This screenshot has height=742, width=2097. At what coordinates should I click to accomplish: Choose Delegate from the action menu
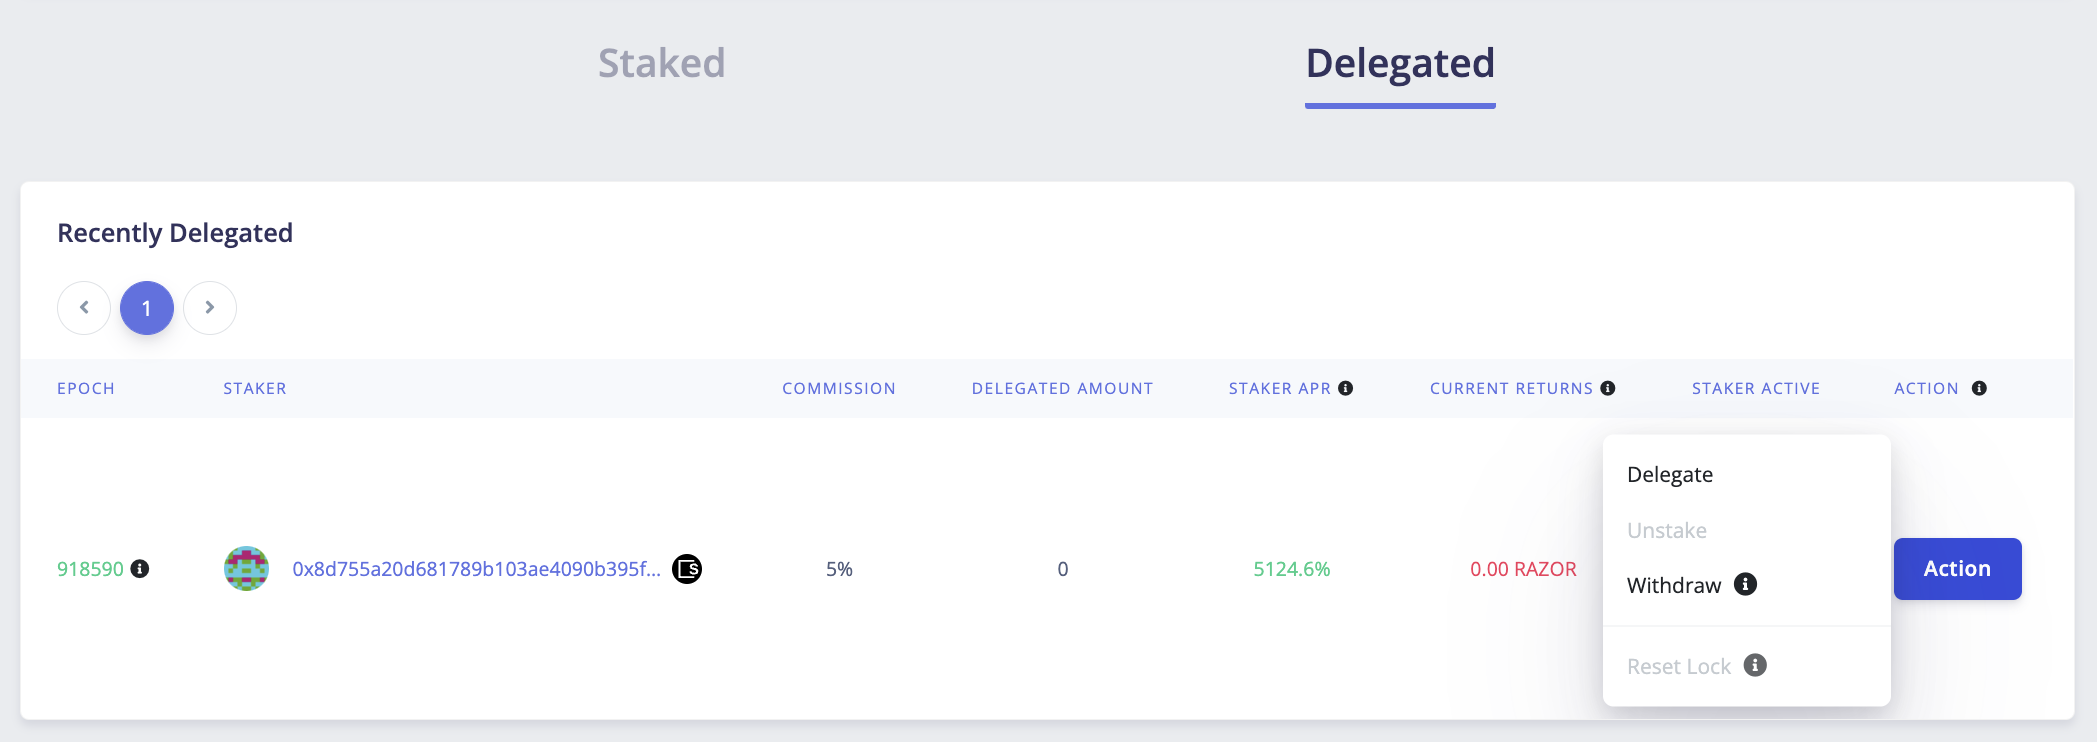pos(1670,474)
